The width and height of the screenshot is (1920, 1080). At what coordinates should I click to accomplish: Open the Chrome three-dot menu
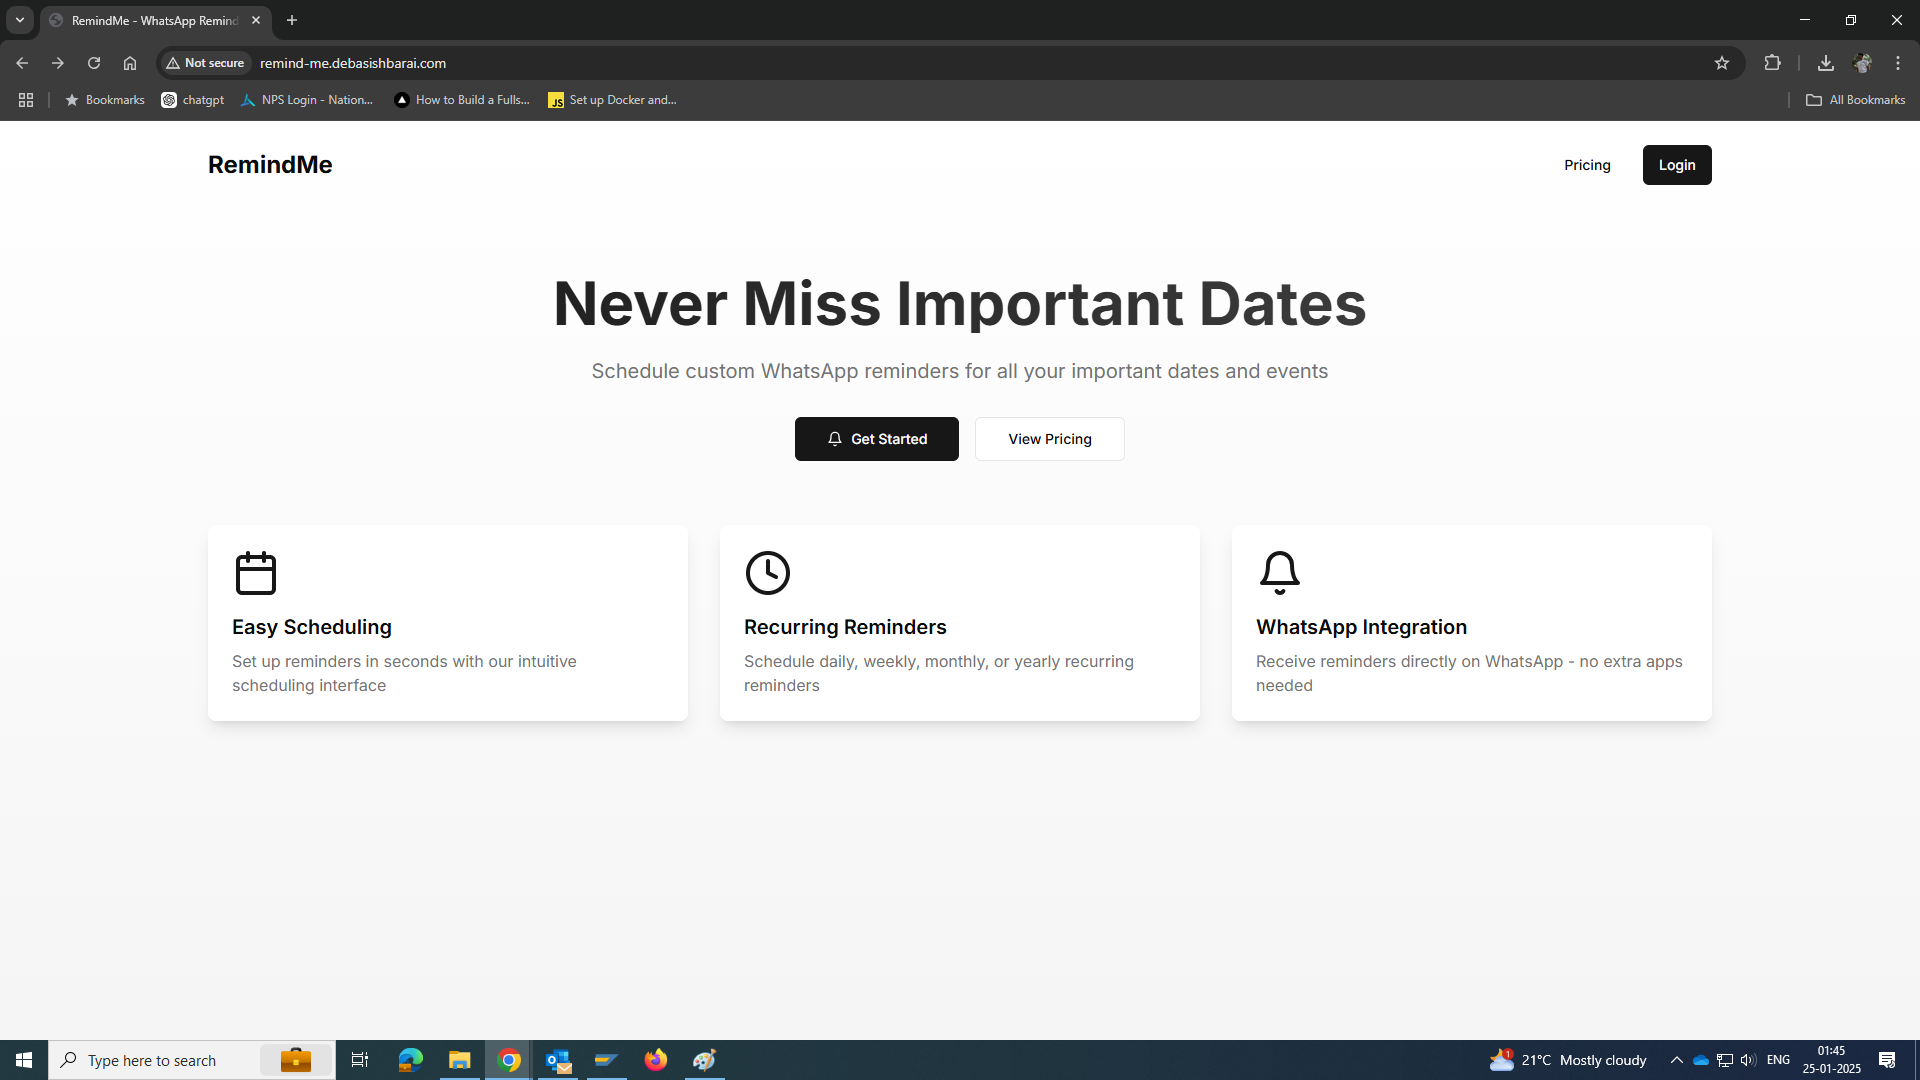coord(1897,63)
